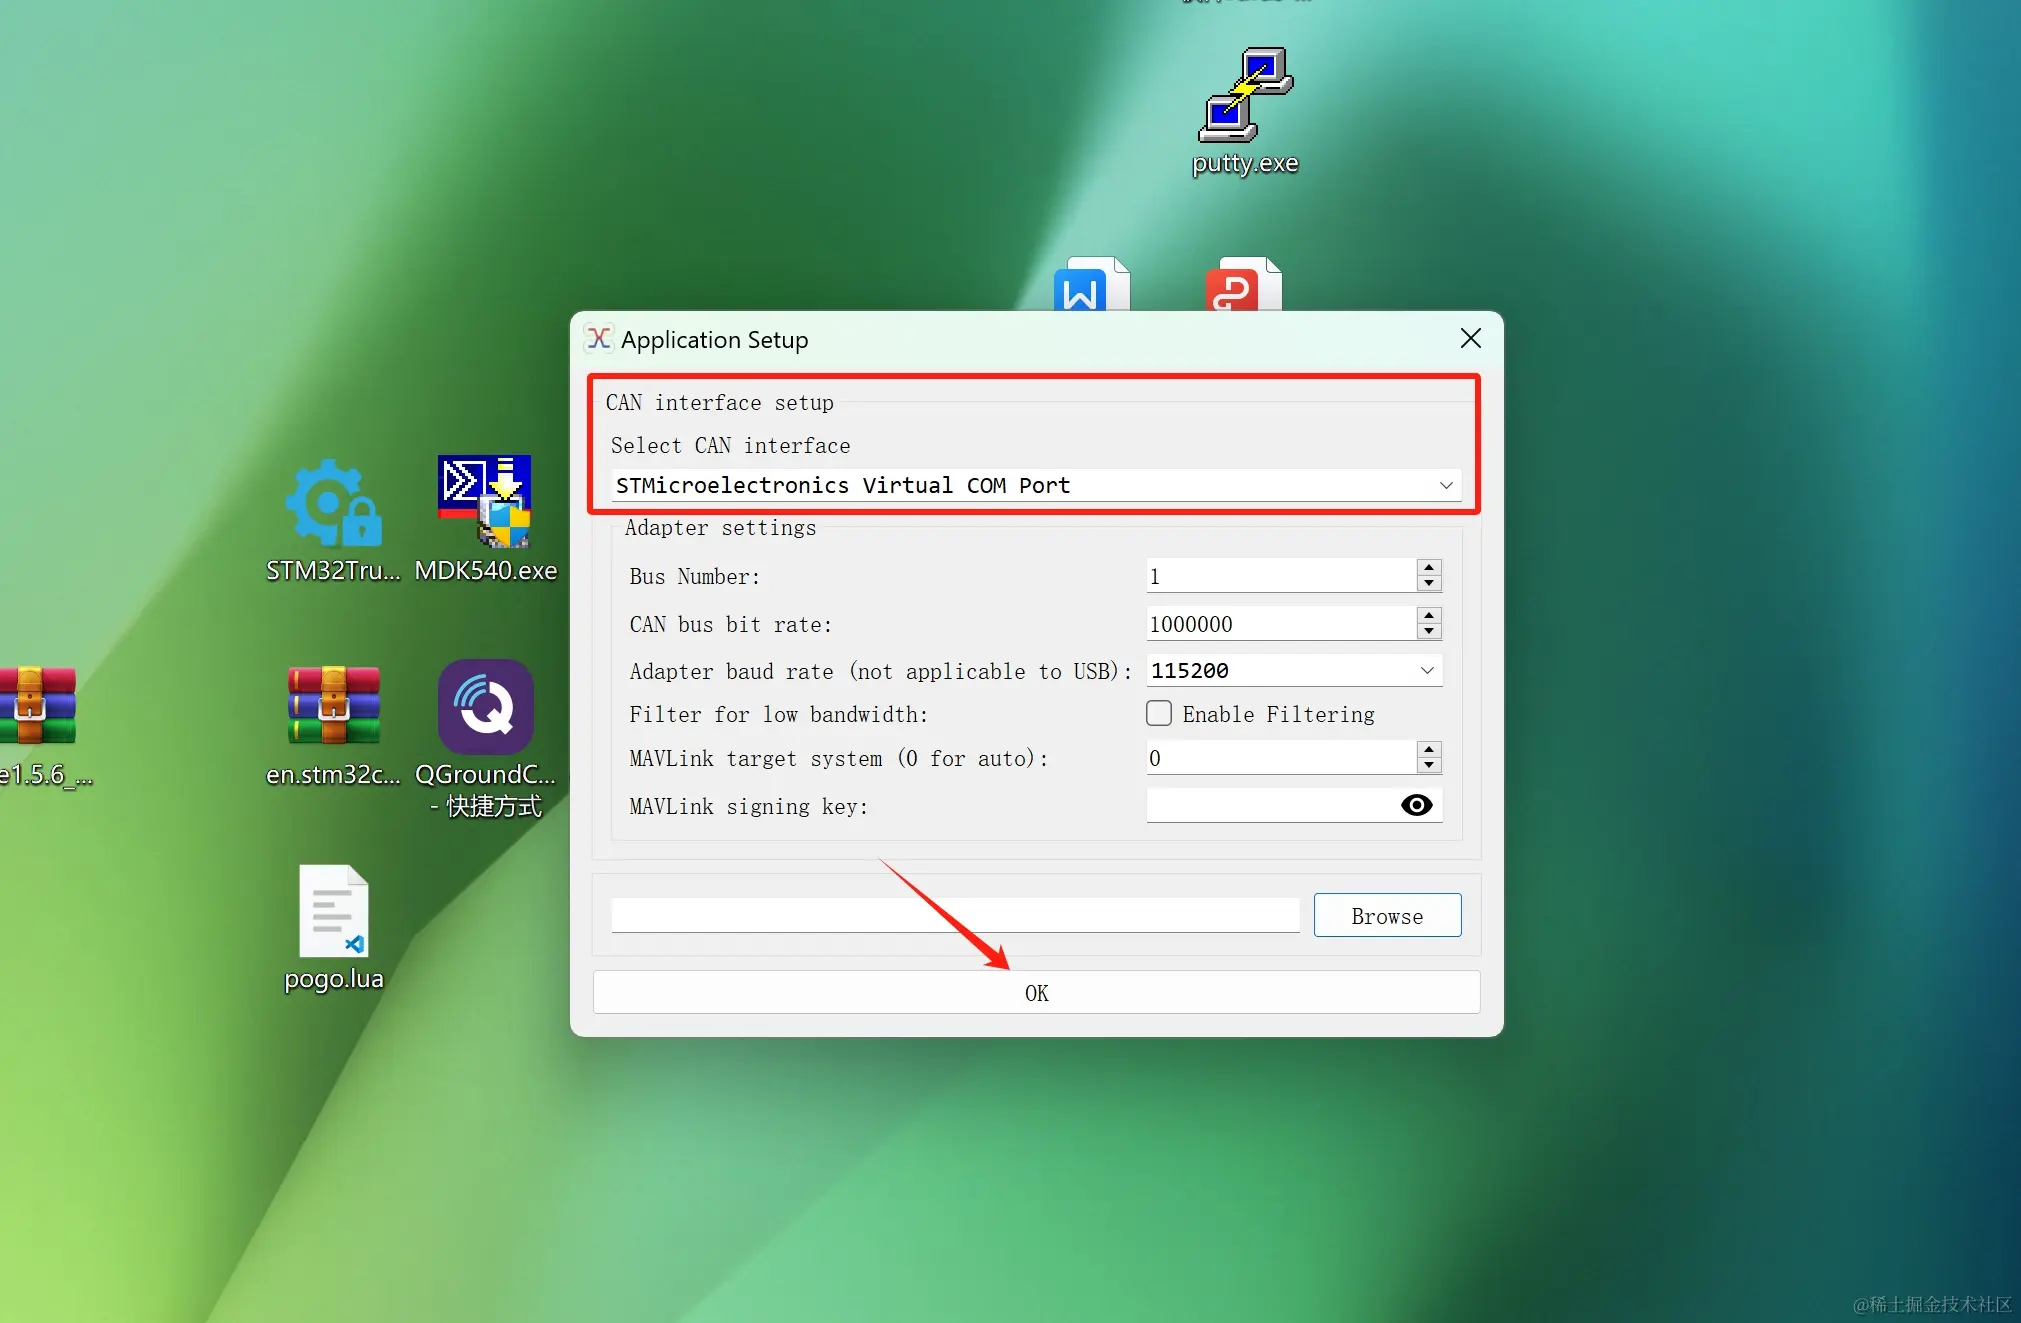Toggle MAVLink signing key visibility eye

click(1416, 805)
